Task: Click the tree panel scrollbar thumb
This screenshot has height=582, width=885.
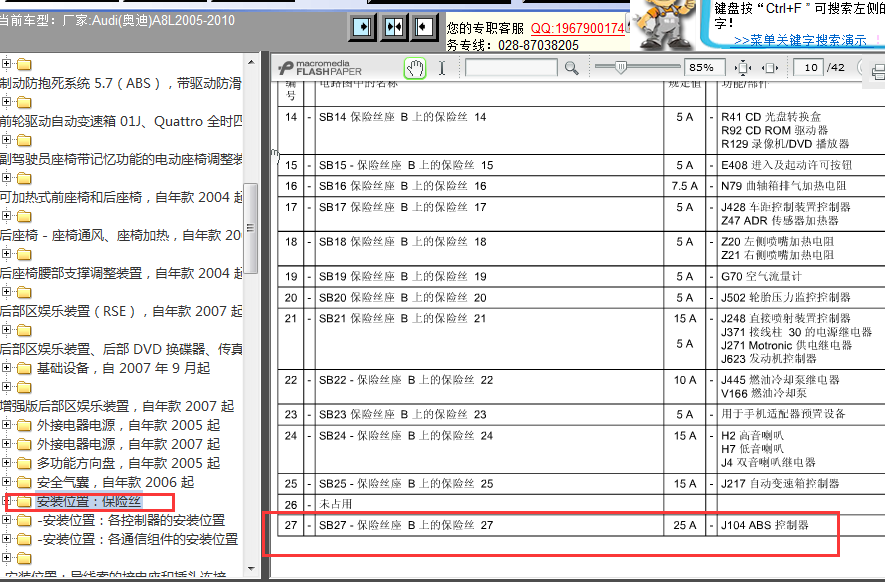Action: (x=251, y=228)
